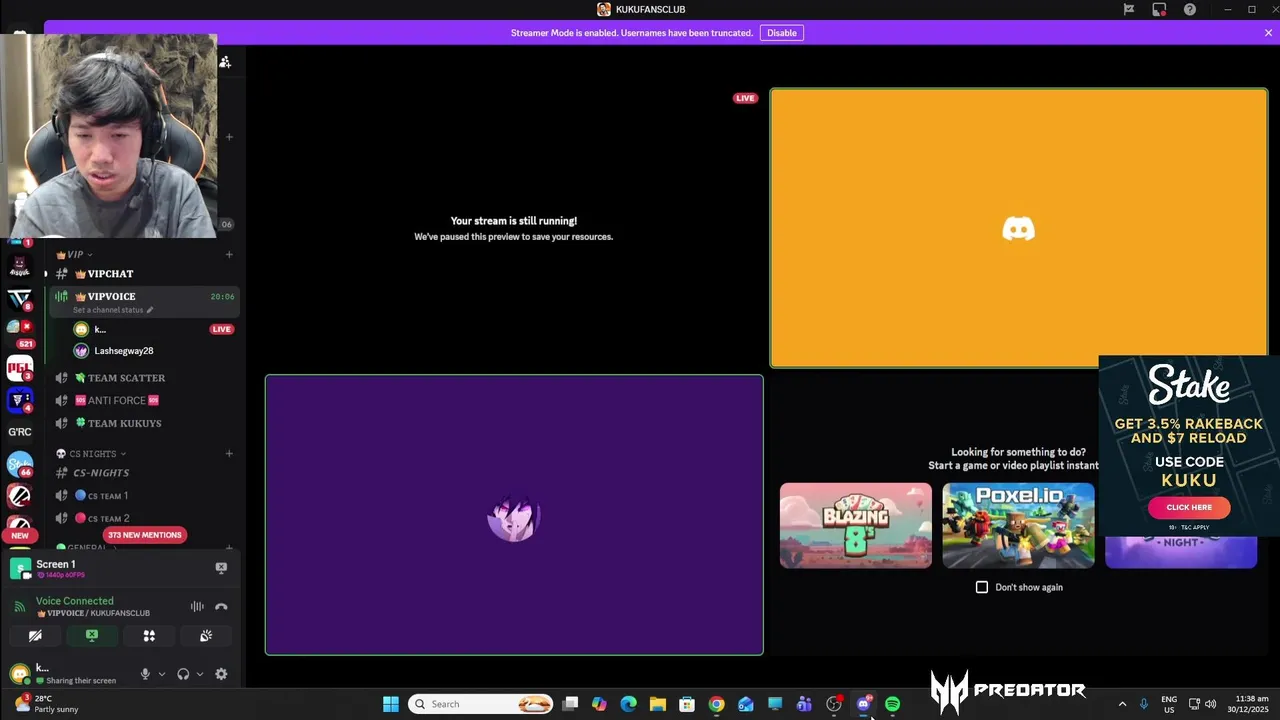Viewport: 1280px width, 720px height.
Task: Open the 28°C Partly sunny weather widget
Action: pos(46,704)
